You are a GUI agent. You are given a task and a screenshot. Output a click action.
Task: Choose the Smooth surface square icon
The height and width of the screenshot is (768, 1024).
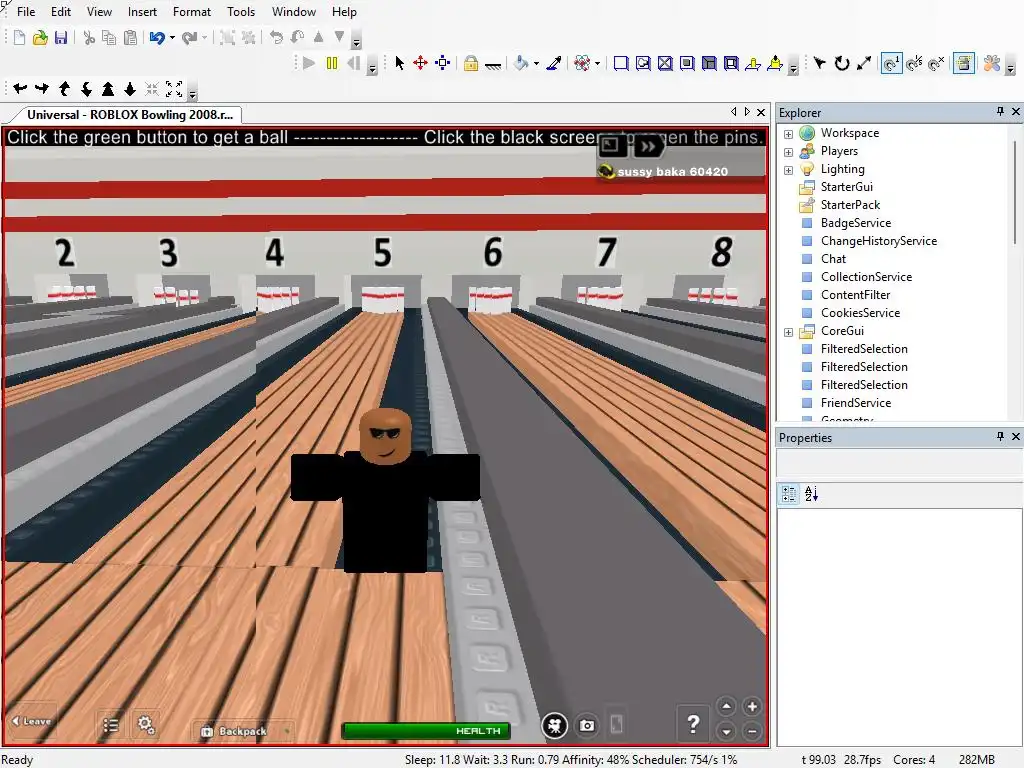pyautogui.click(x=621, y=63)
